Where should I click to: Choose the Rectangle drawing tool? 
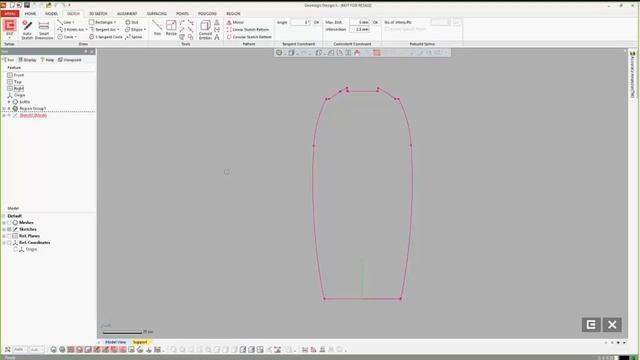pos(101,22)
